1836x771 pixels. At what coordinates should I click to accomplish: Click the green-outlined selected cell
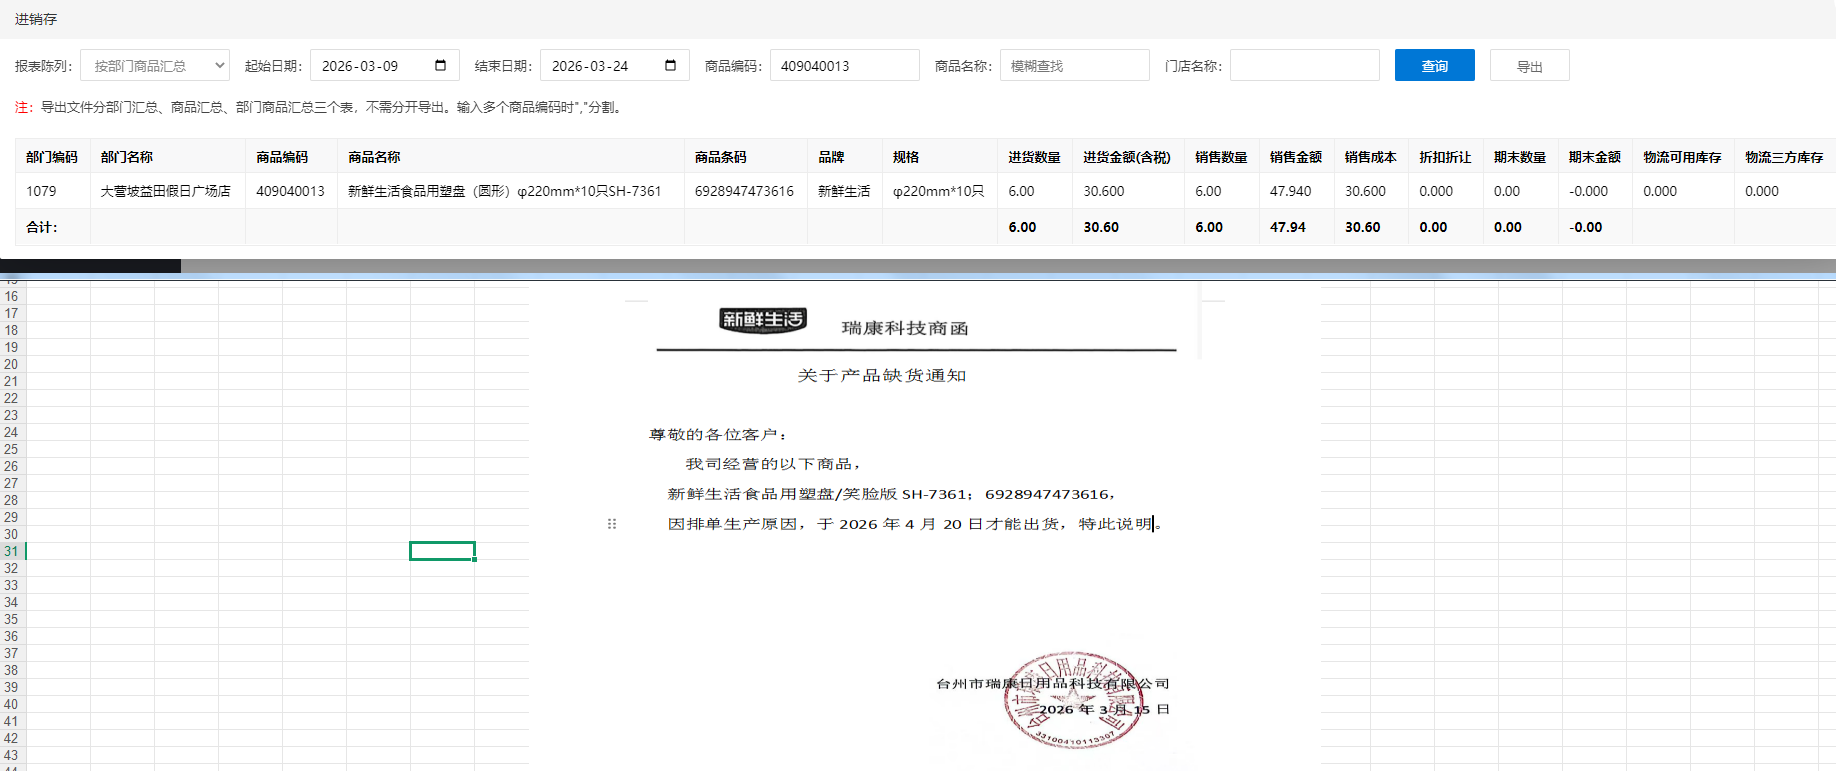click(442, 551)
